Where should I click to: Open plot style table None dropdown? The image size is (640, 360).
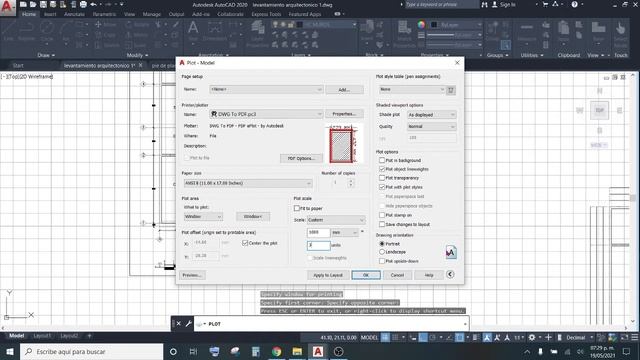pos(411,89)
